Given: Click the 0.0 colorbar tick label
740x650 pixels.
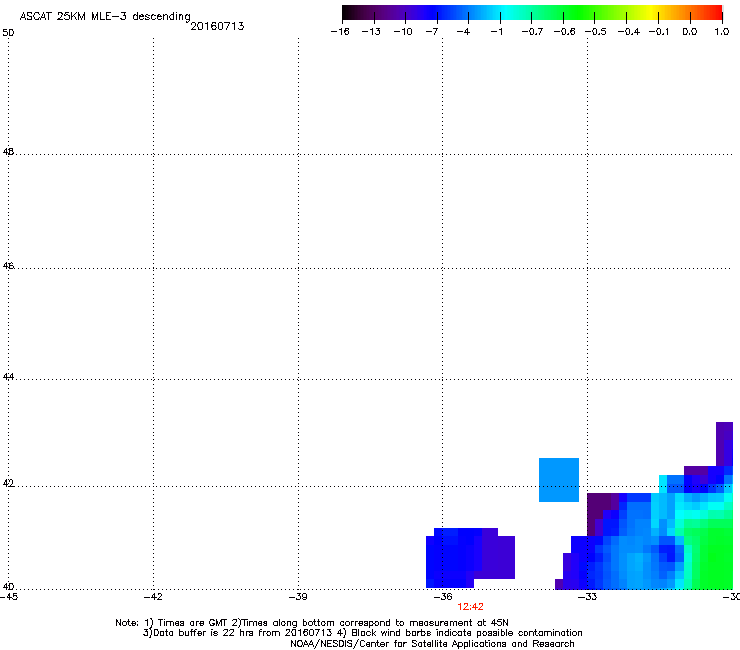Looking at the screenshot, I should click(x=690, y=32).
